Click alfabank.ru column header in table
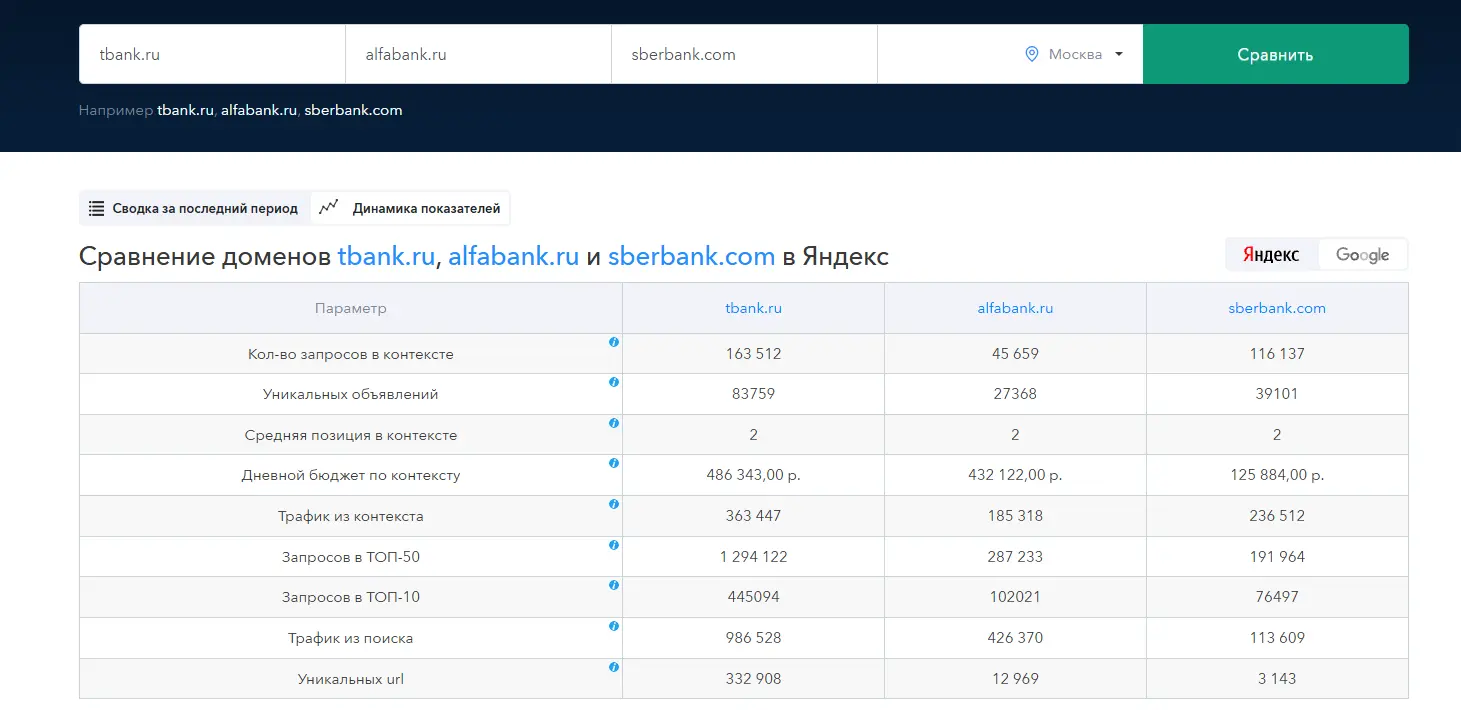 click(x=1015, y=308)
